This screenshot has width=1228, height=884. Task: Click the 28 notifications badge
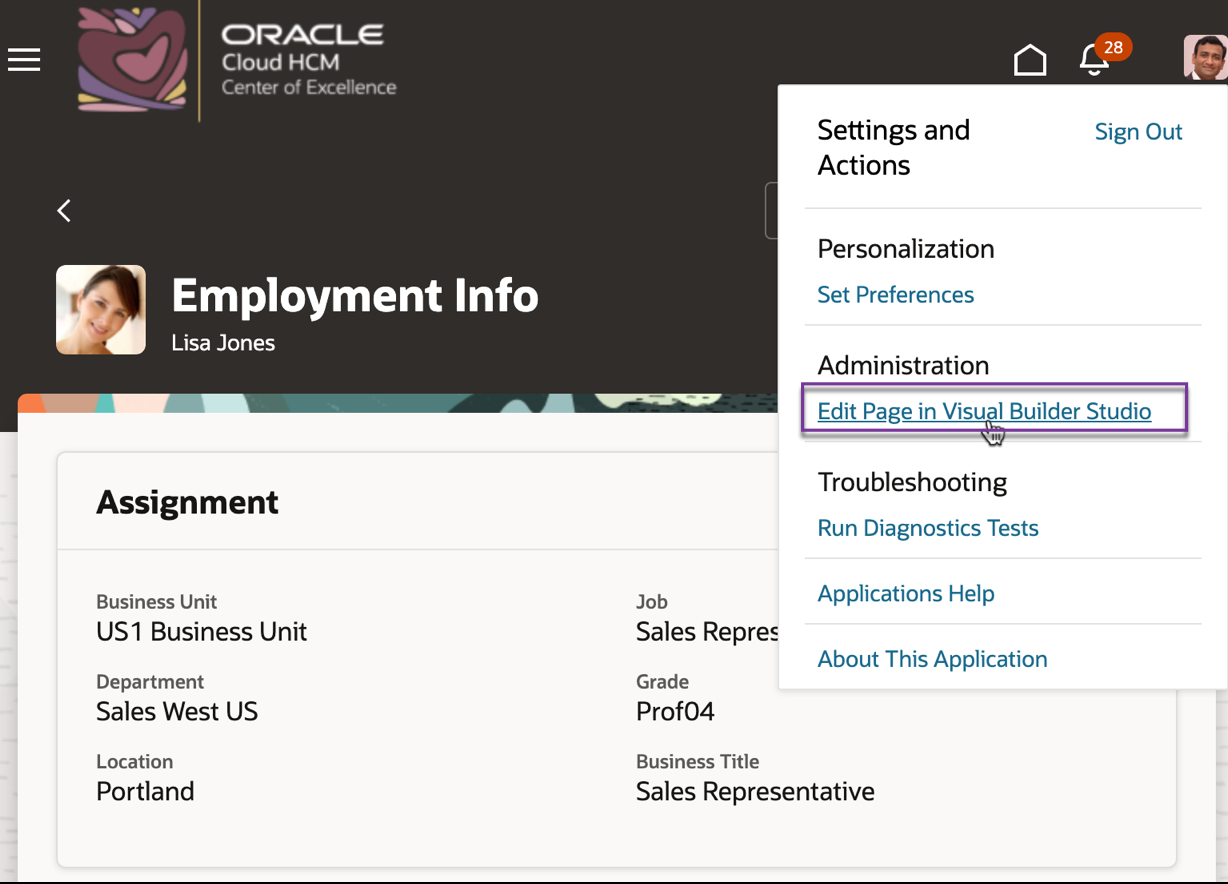coord(1113,47)
